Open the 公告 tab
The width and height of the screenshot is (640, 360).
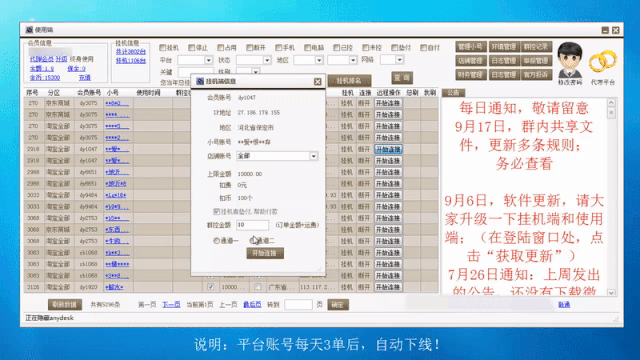453,93
